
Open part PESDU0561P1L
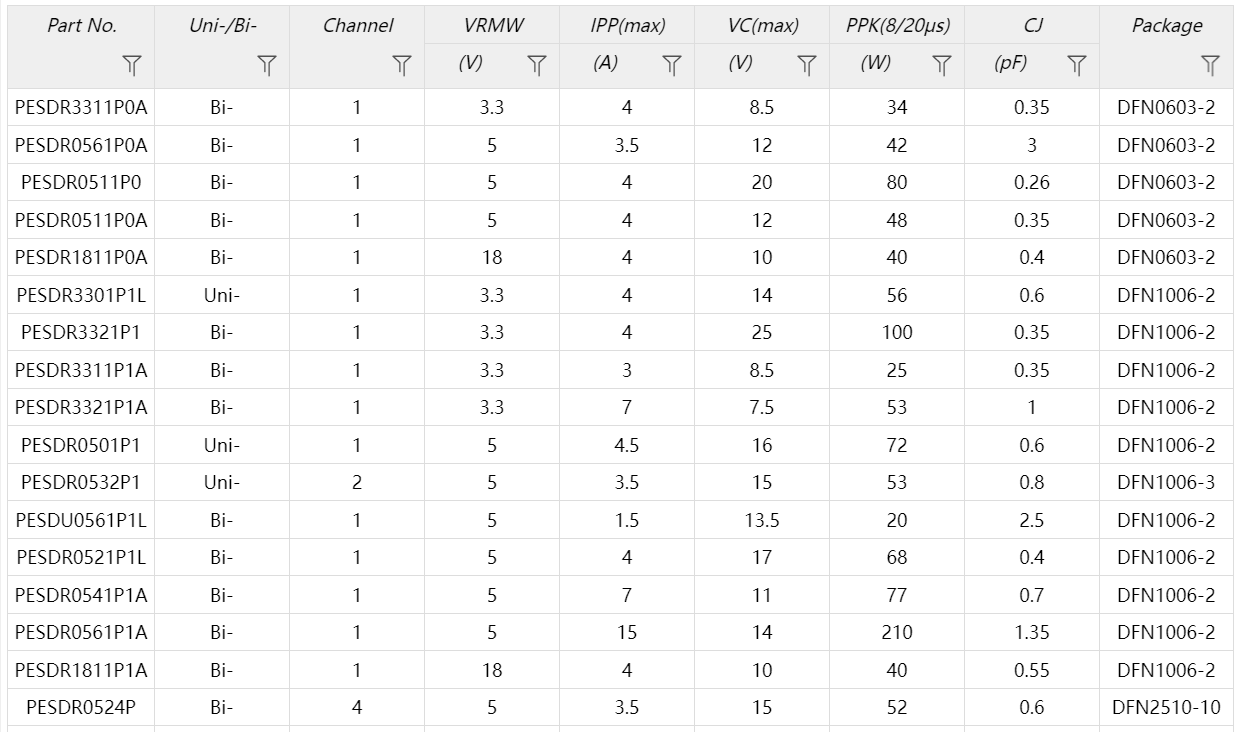click(x=81, y=520)
